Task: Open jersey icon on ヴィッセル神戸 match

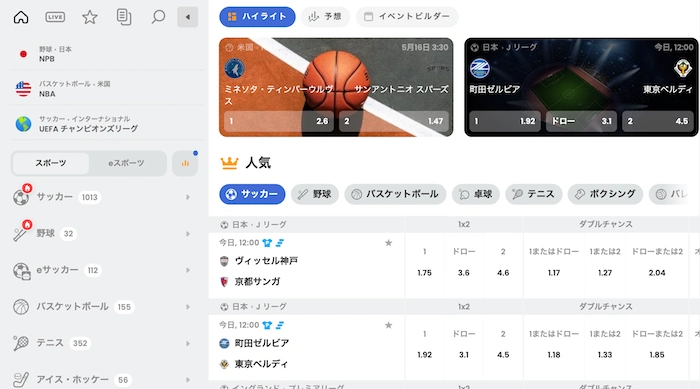Action: tap(267, 243)
